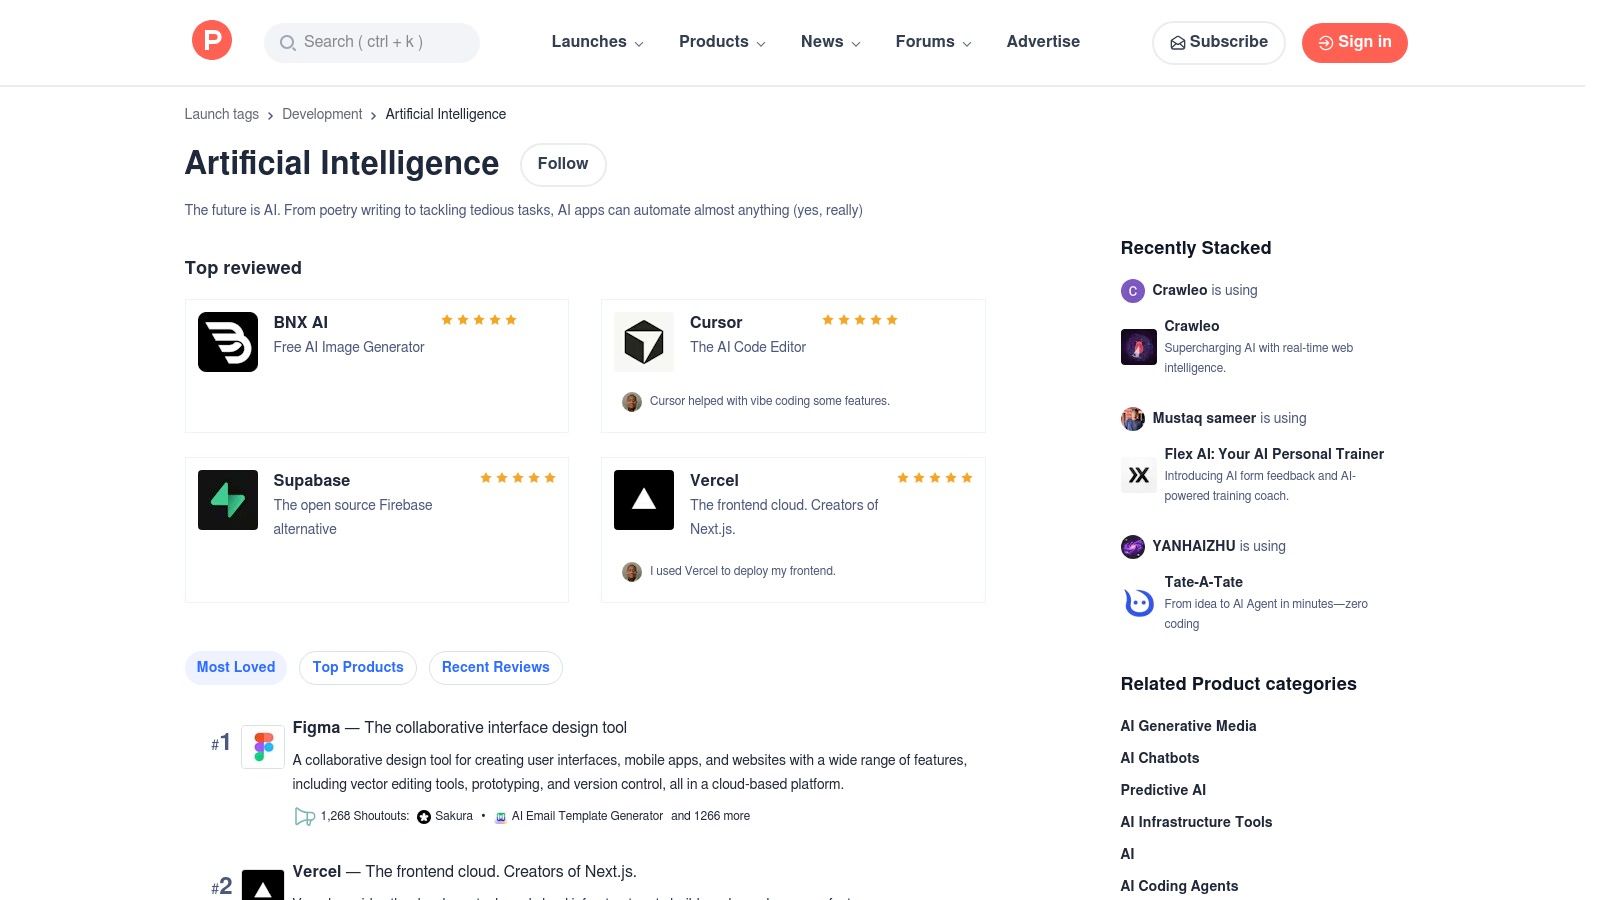Select the Cursor cube logo icon

(x=643, y=341)
